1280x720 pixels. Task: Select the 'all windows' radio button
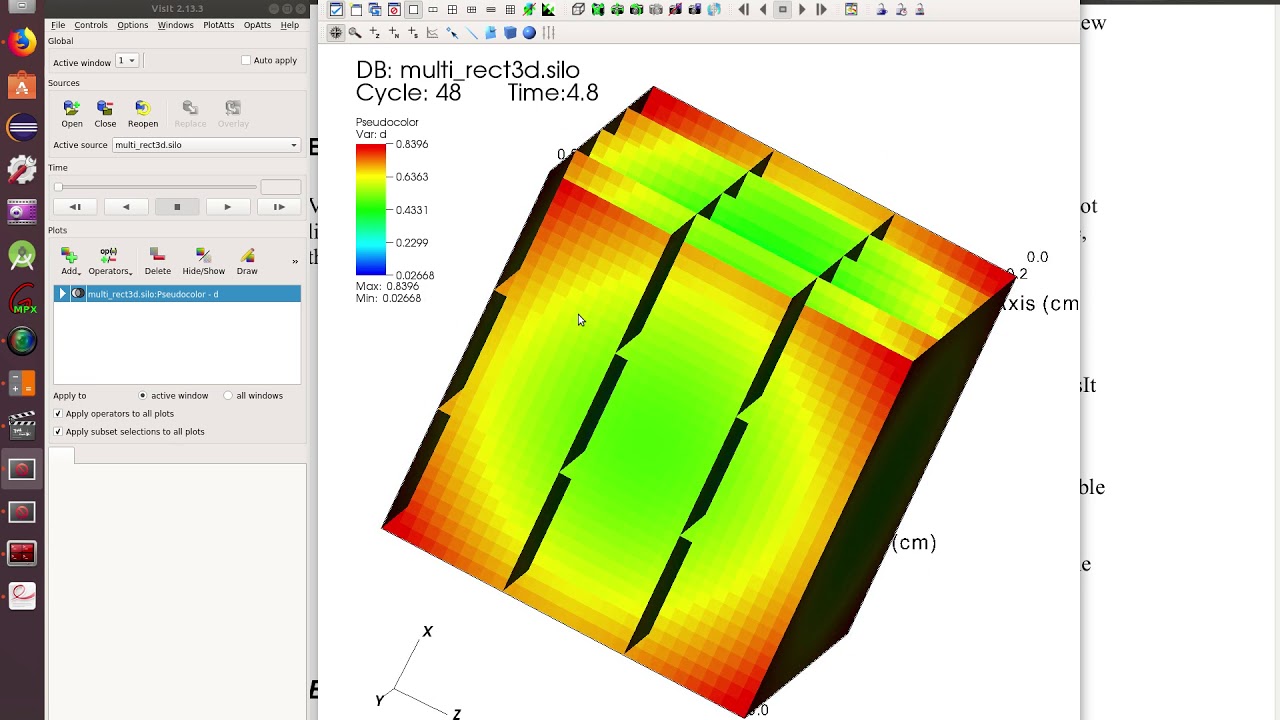228,396
